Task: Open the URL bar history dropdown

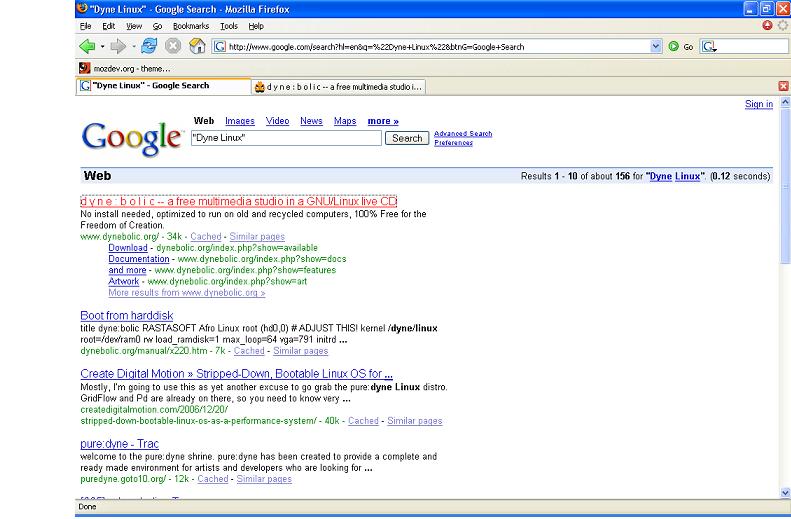Action: [656, 46]
